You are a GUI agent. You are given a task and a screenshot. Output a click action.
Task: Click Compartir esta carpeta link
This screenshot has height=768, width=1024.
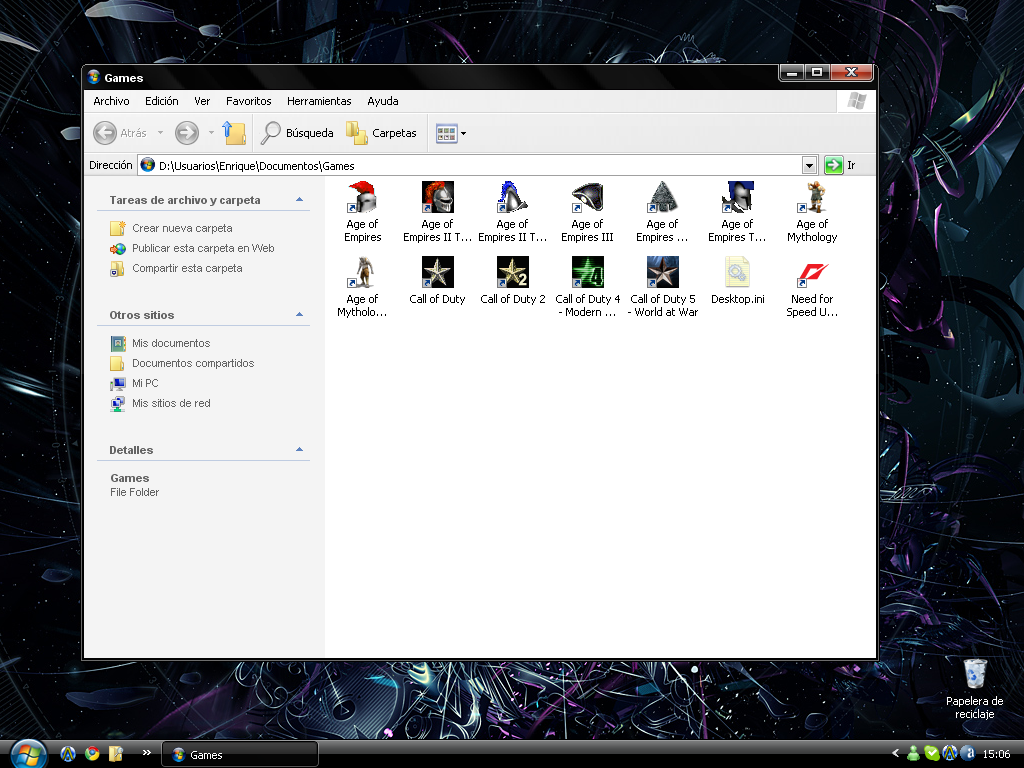coord(187,268)
